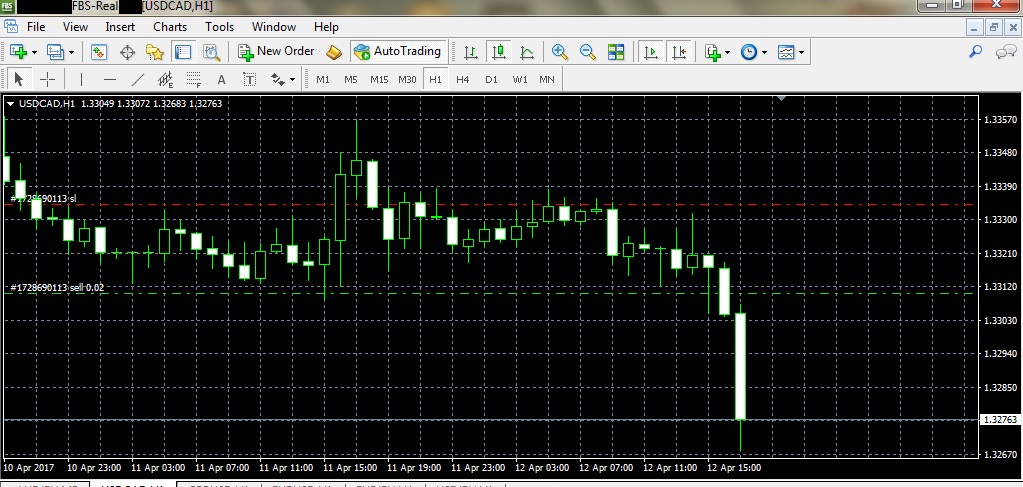Switch to MN timeframe
Viewport: 1023px width, 487px height.
547,80
